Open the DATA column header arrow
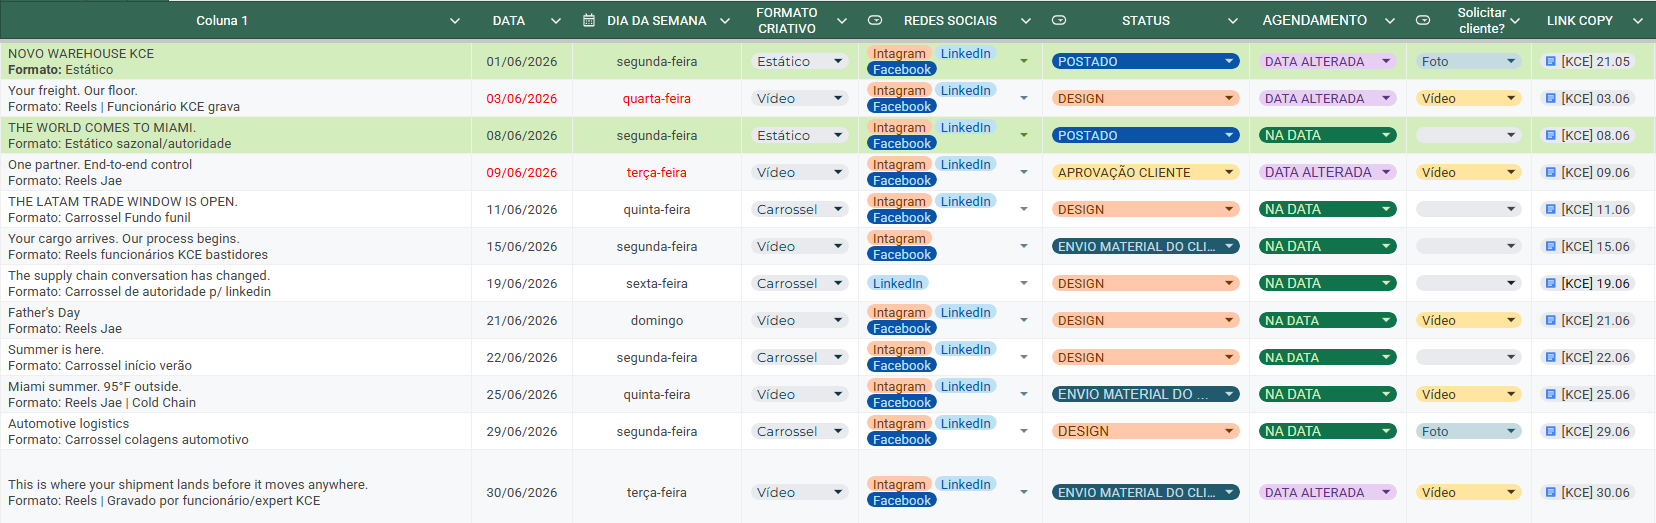This screenshot has width=1656, height=523. (556, 20)
